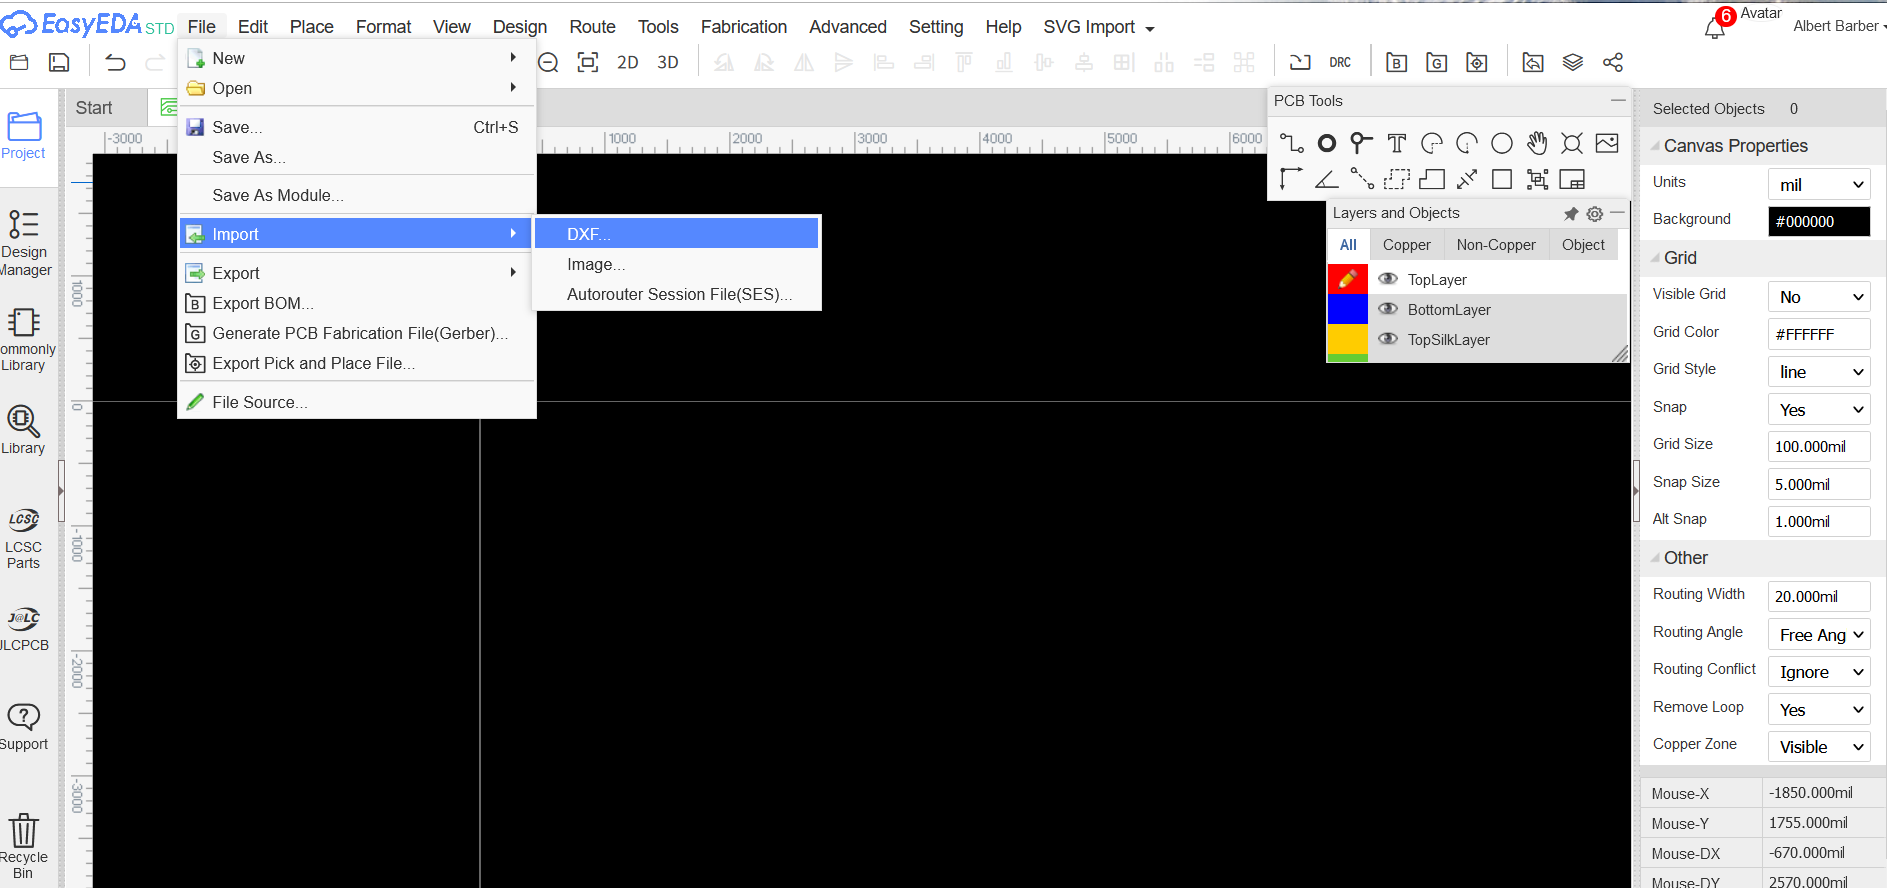Viewport: 1887px width, 888px height.
Task: Select the Connect Pad to Pad tool
Action: point(1361,179)
